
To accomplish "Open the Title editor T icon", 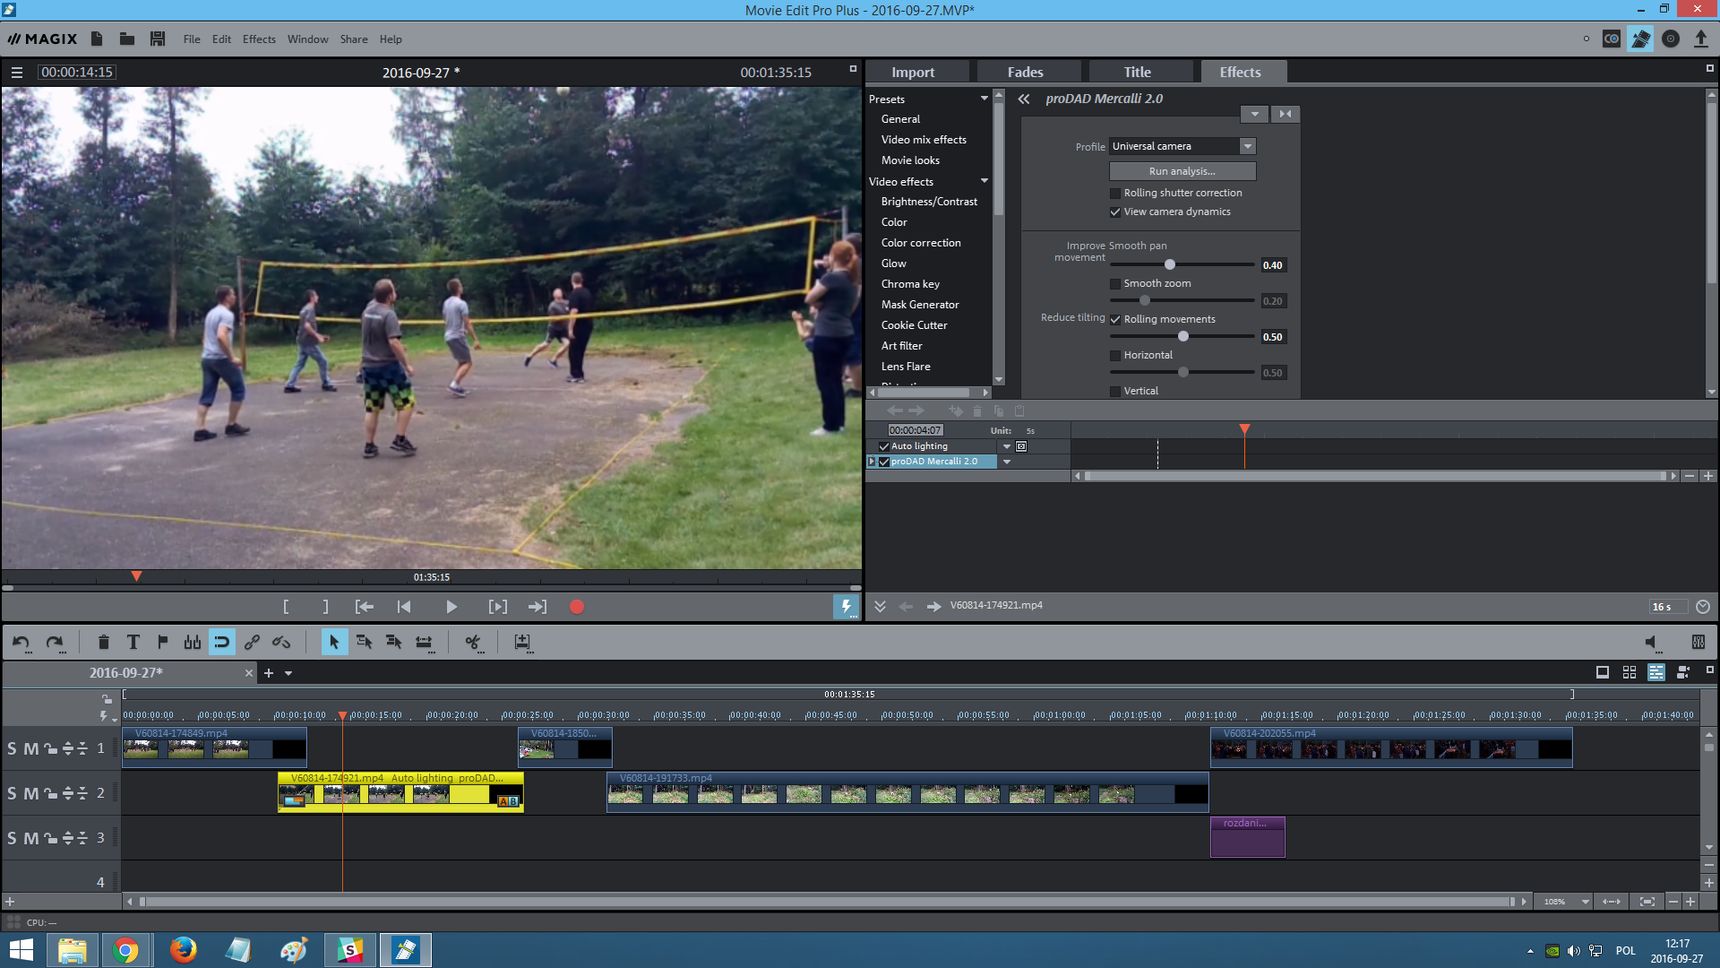I will coord(133,642).
